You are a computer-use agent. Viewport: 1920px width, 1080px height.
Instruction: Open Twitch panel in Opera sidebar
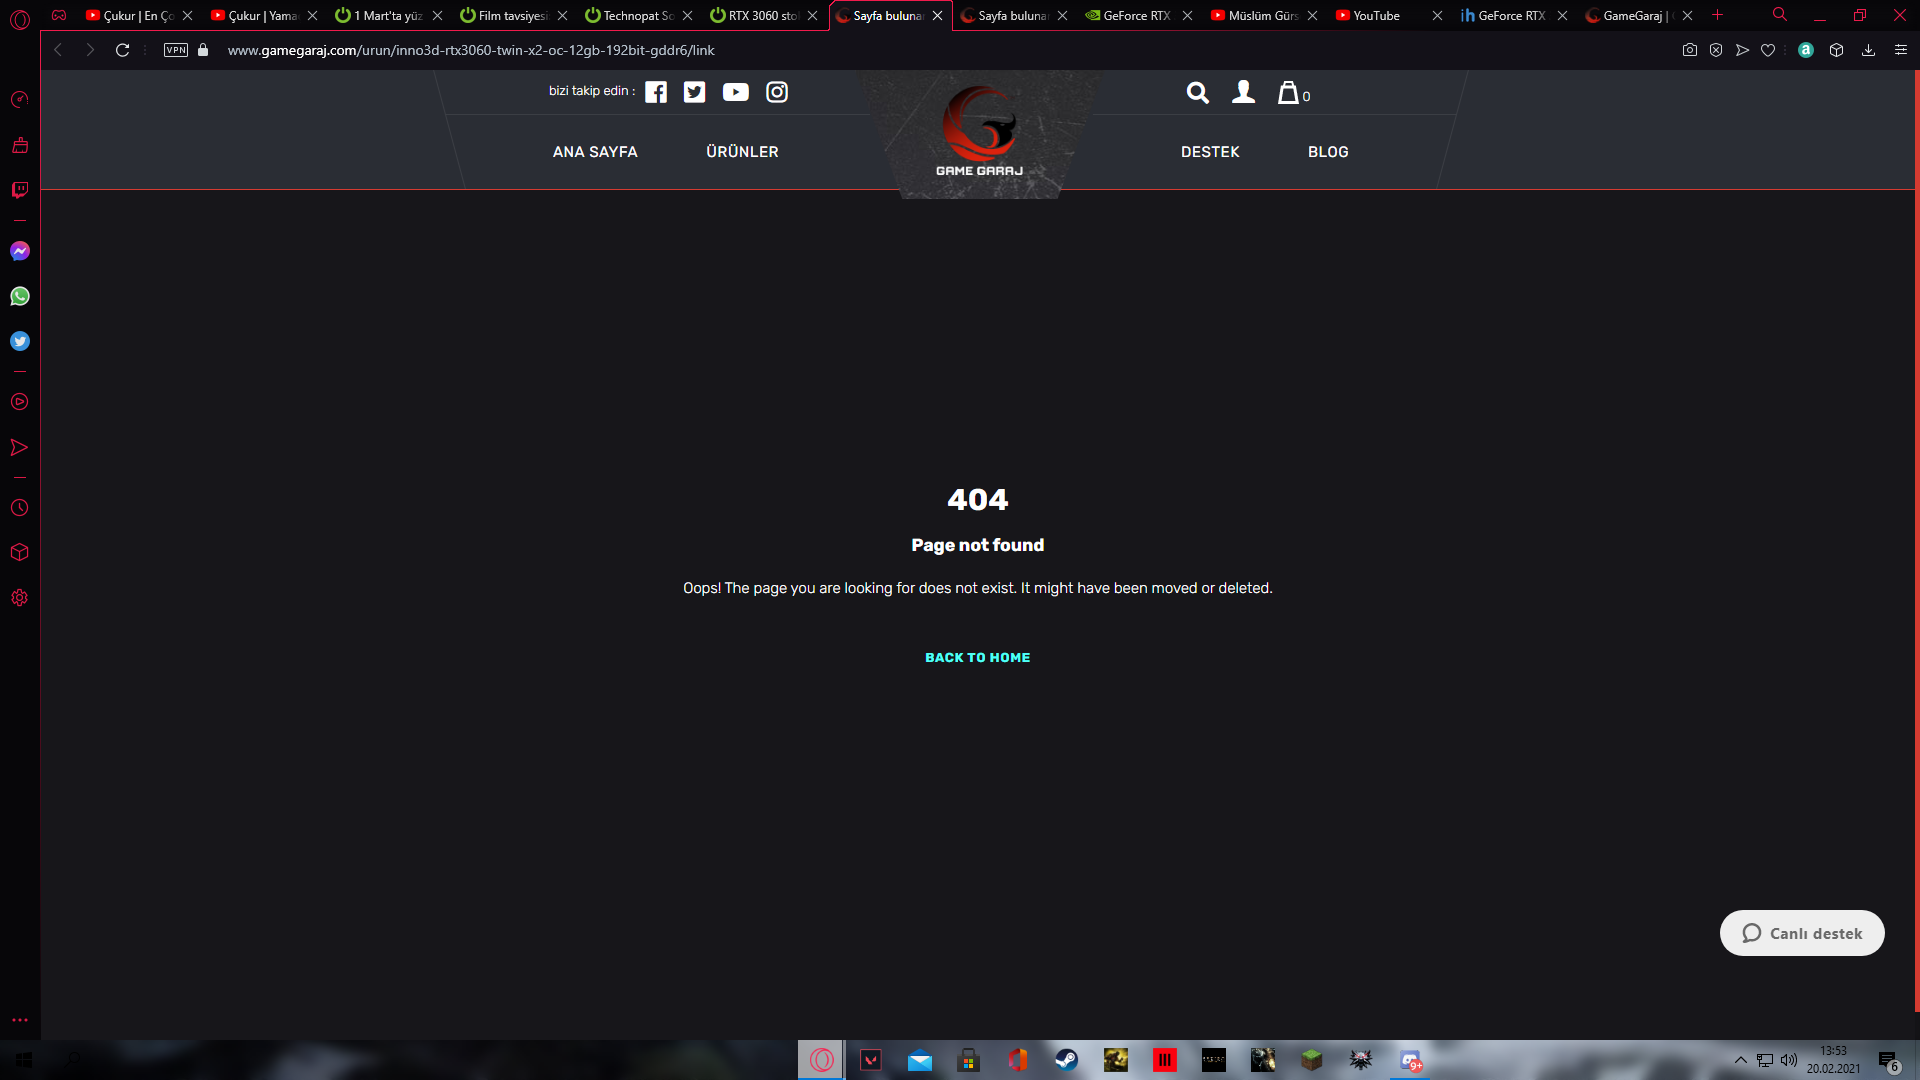[x=20, y=190]
